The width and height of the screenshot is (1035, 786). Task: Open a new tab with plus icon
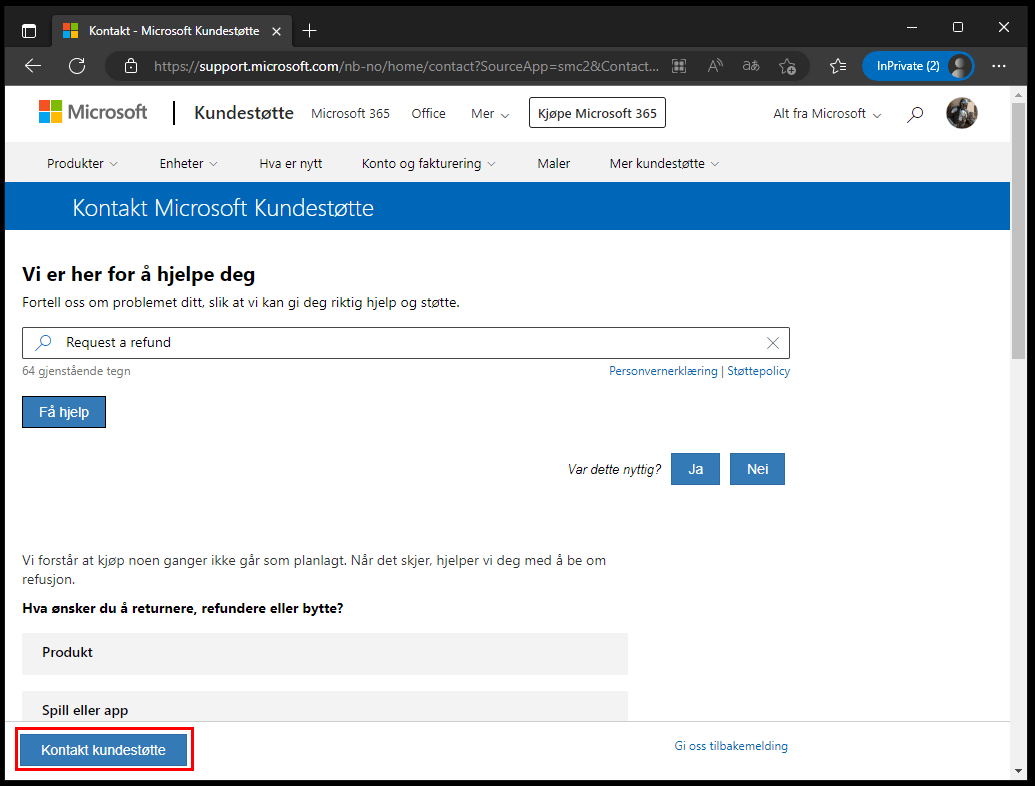pyautogui.click(x=309, y=31)
